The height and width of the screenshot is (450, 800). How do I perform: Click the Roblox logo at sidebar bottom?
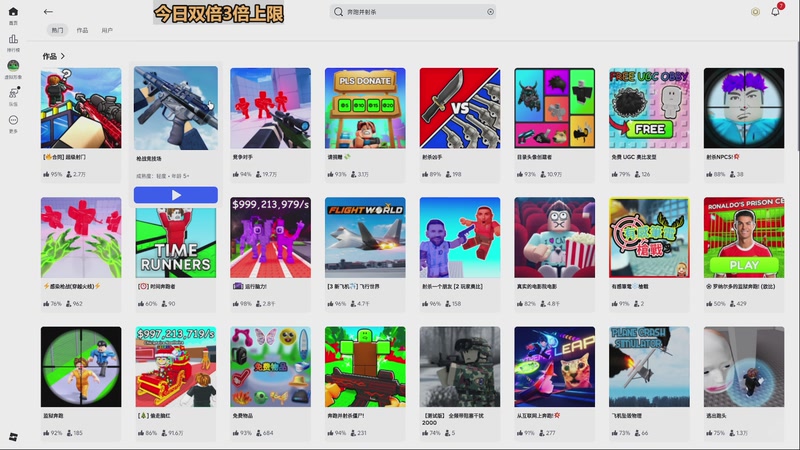click(13, 437)
